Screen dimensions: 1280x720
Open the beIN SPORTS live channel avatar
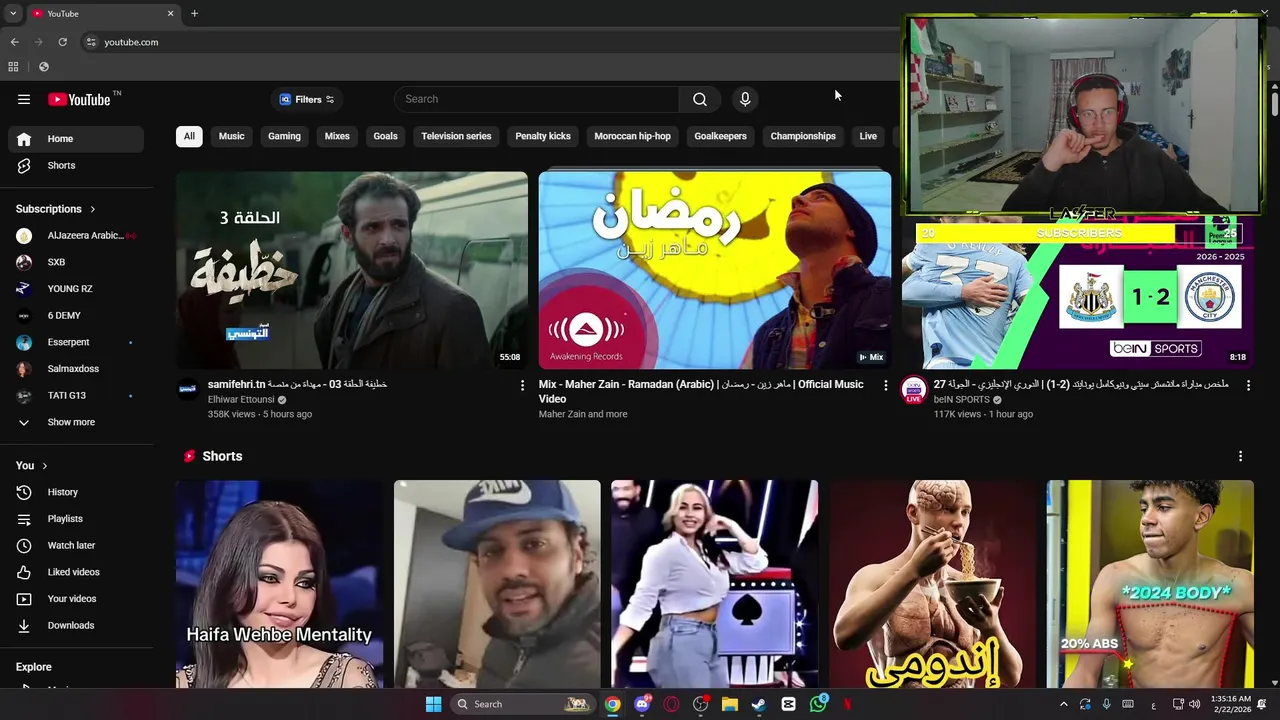(914, 390)
